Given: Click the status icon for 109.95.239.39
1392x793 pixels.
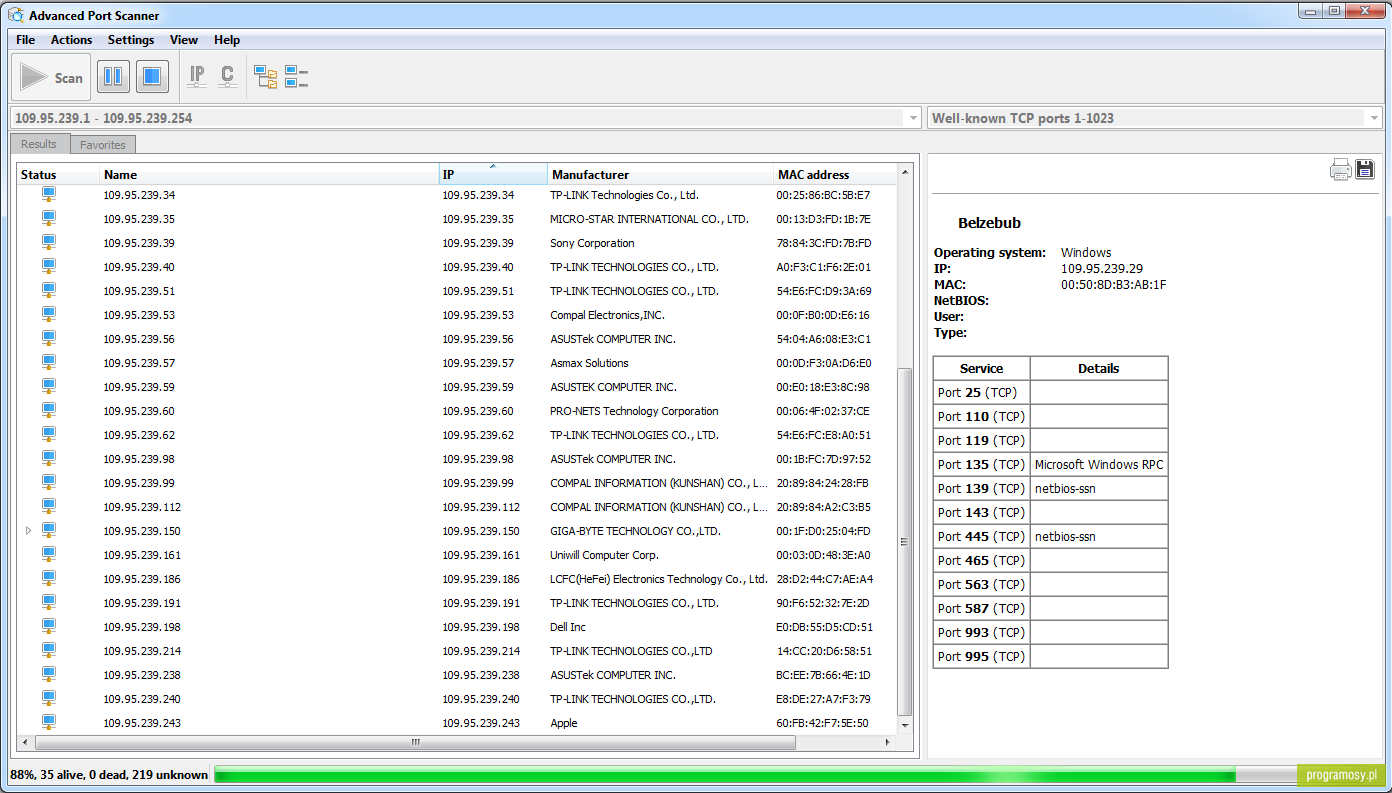Looking at the screenshot, I should pyautogui.click(x=48, y=243).
